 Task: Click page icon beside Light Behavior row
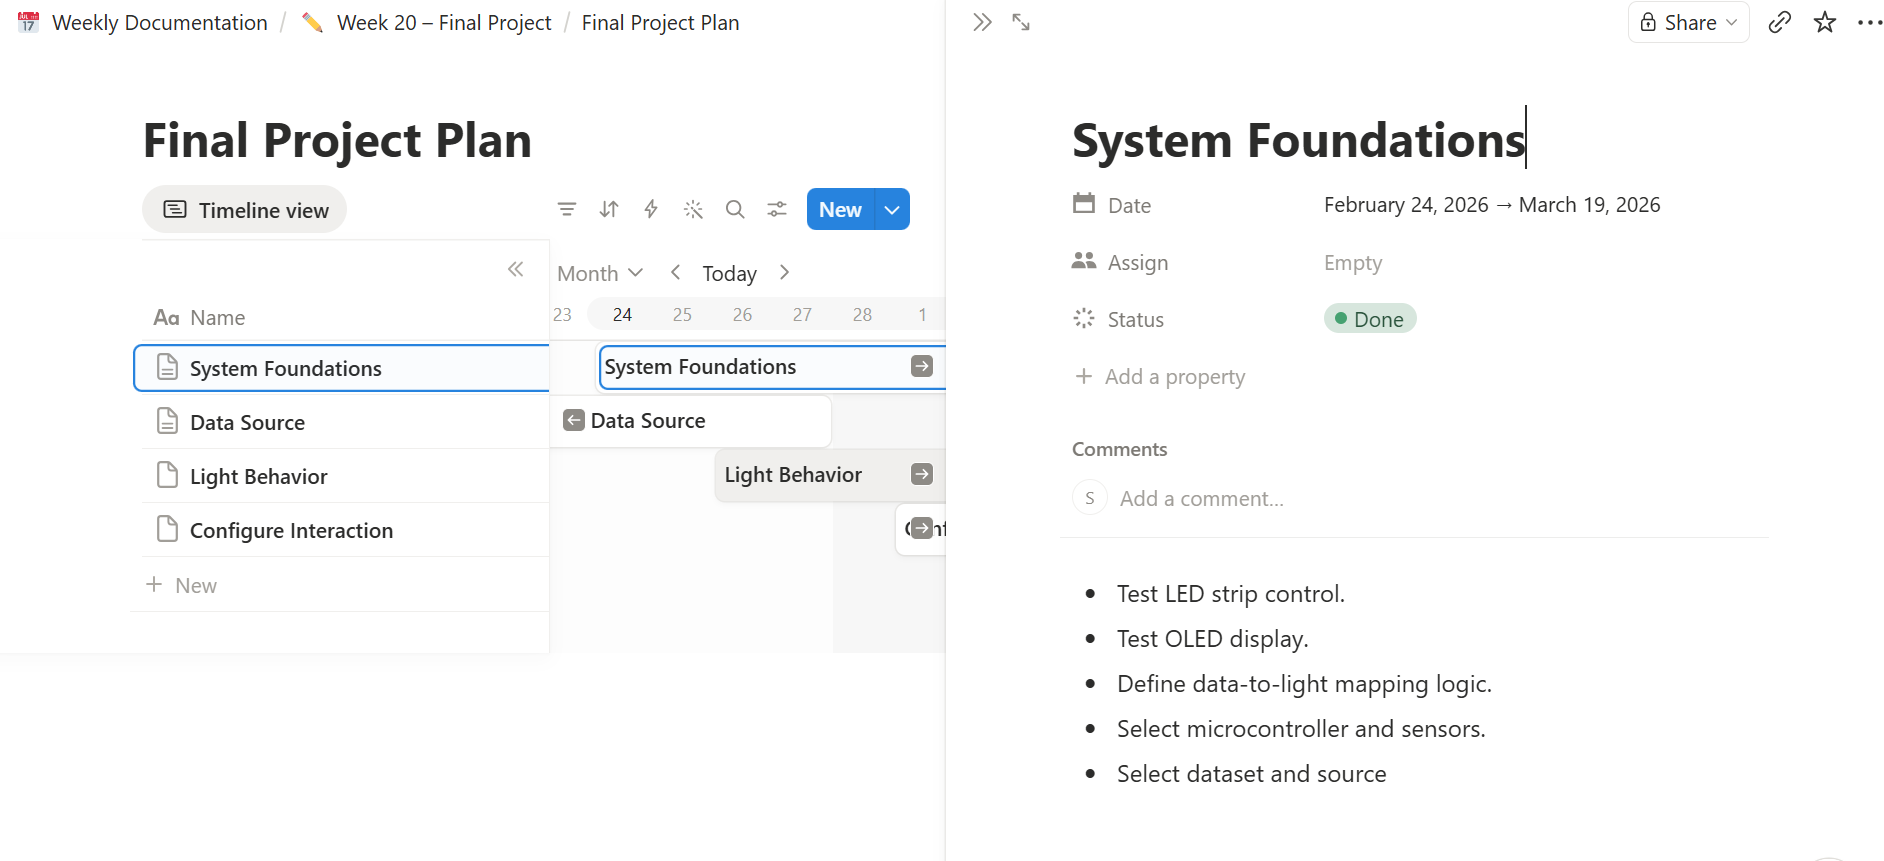click(x=168, y=475)
